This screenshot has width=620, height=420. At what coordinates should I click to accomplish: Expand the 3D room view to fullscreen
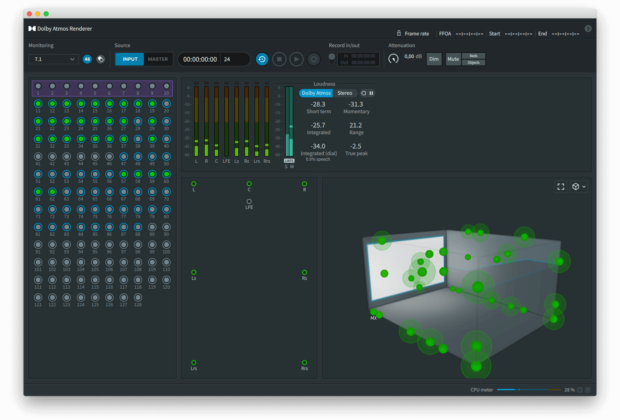tap(561, 187)
